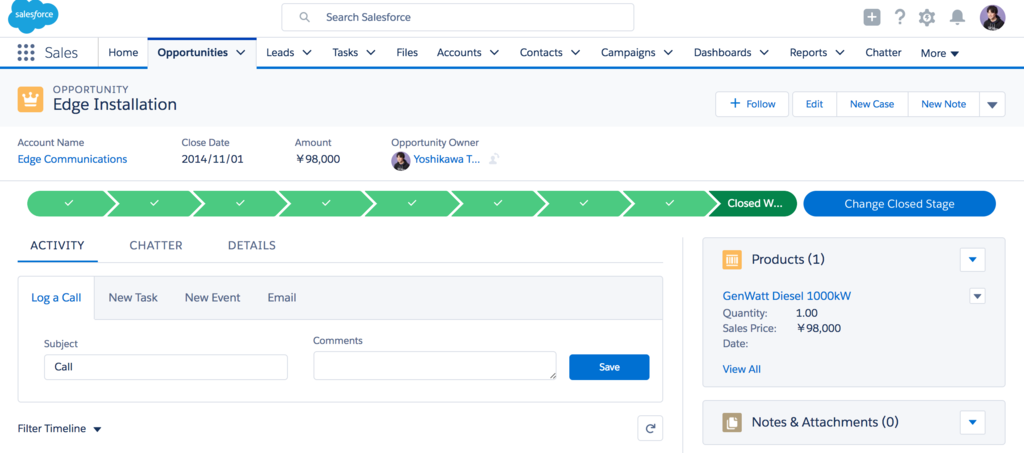Screen dimensions: 1024x453
Task: Click the Search Salesforce field
Action: point(458,18)
